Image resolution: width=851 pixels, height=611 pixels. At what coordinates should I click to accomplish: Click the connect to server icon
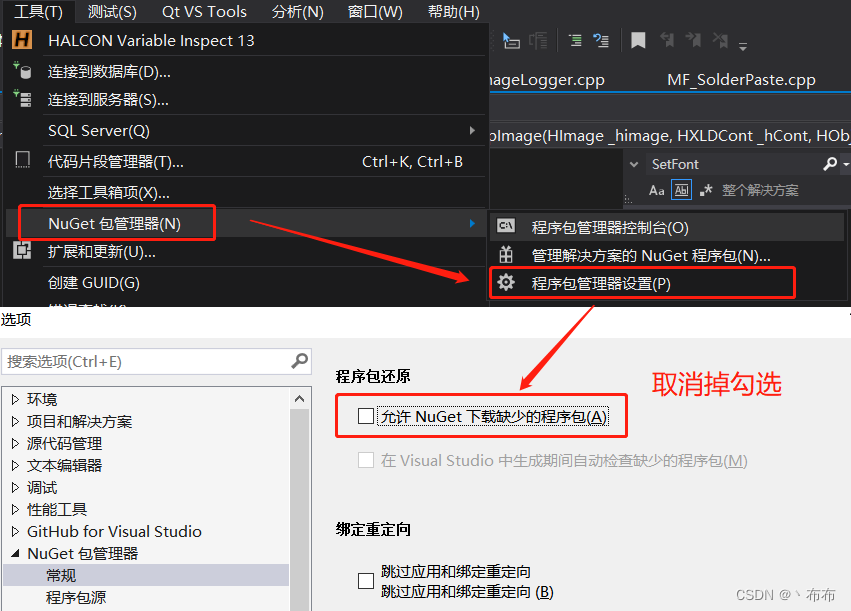point(22,98)
